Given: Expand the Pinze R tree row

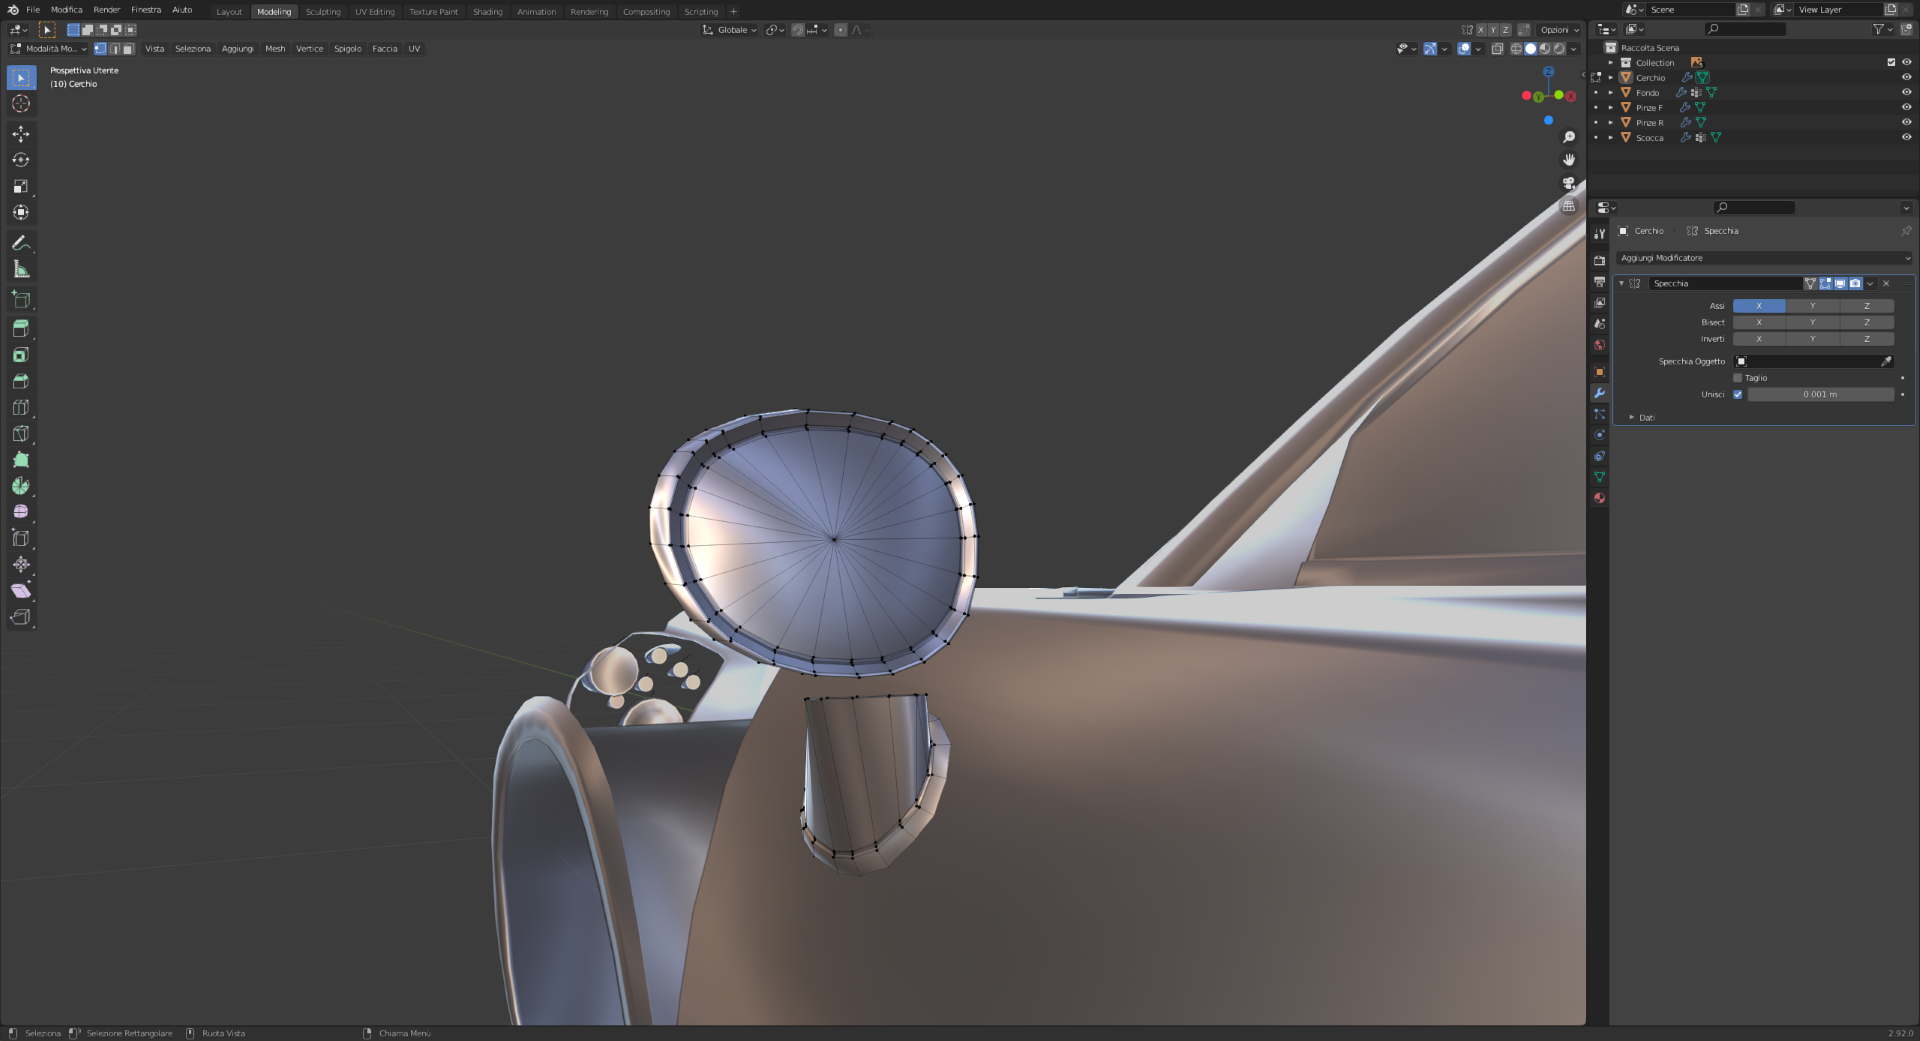Looking at the screenshot, I should [1611, 122].
